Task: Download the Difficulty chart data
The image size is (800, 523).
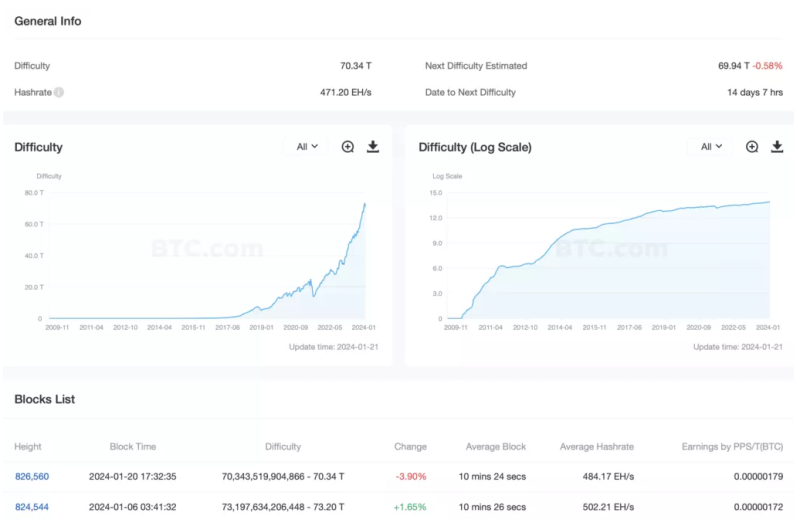Action: 373,147
